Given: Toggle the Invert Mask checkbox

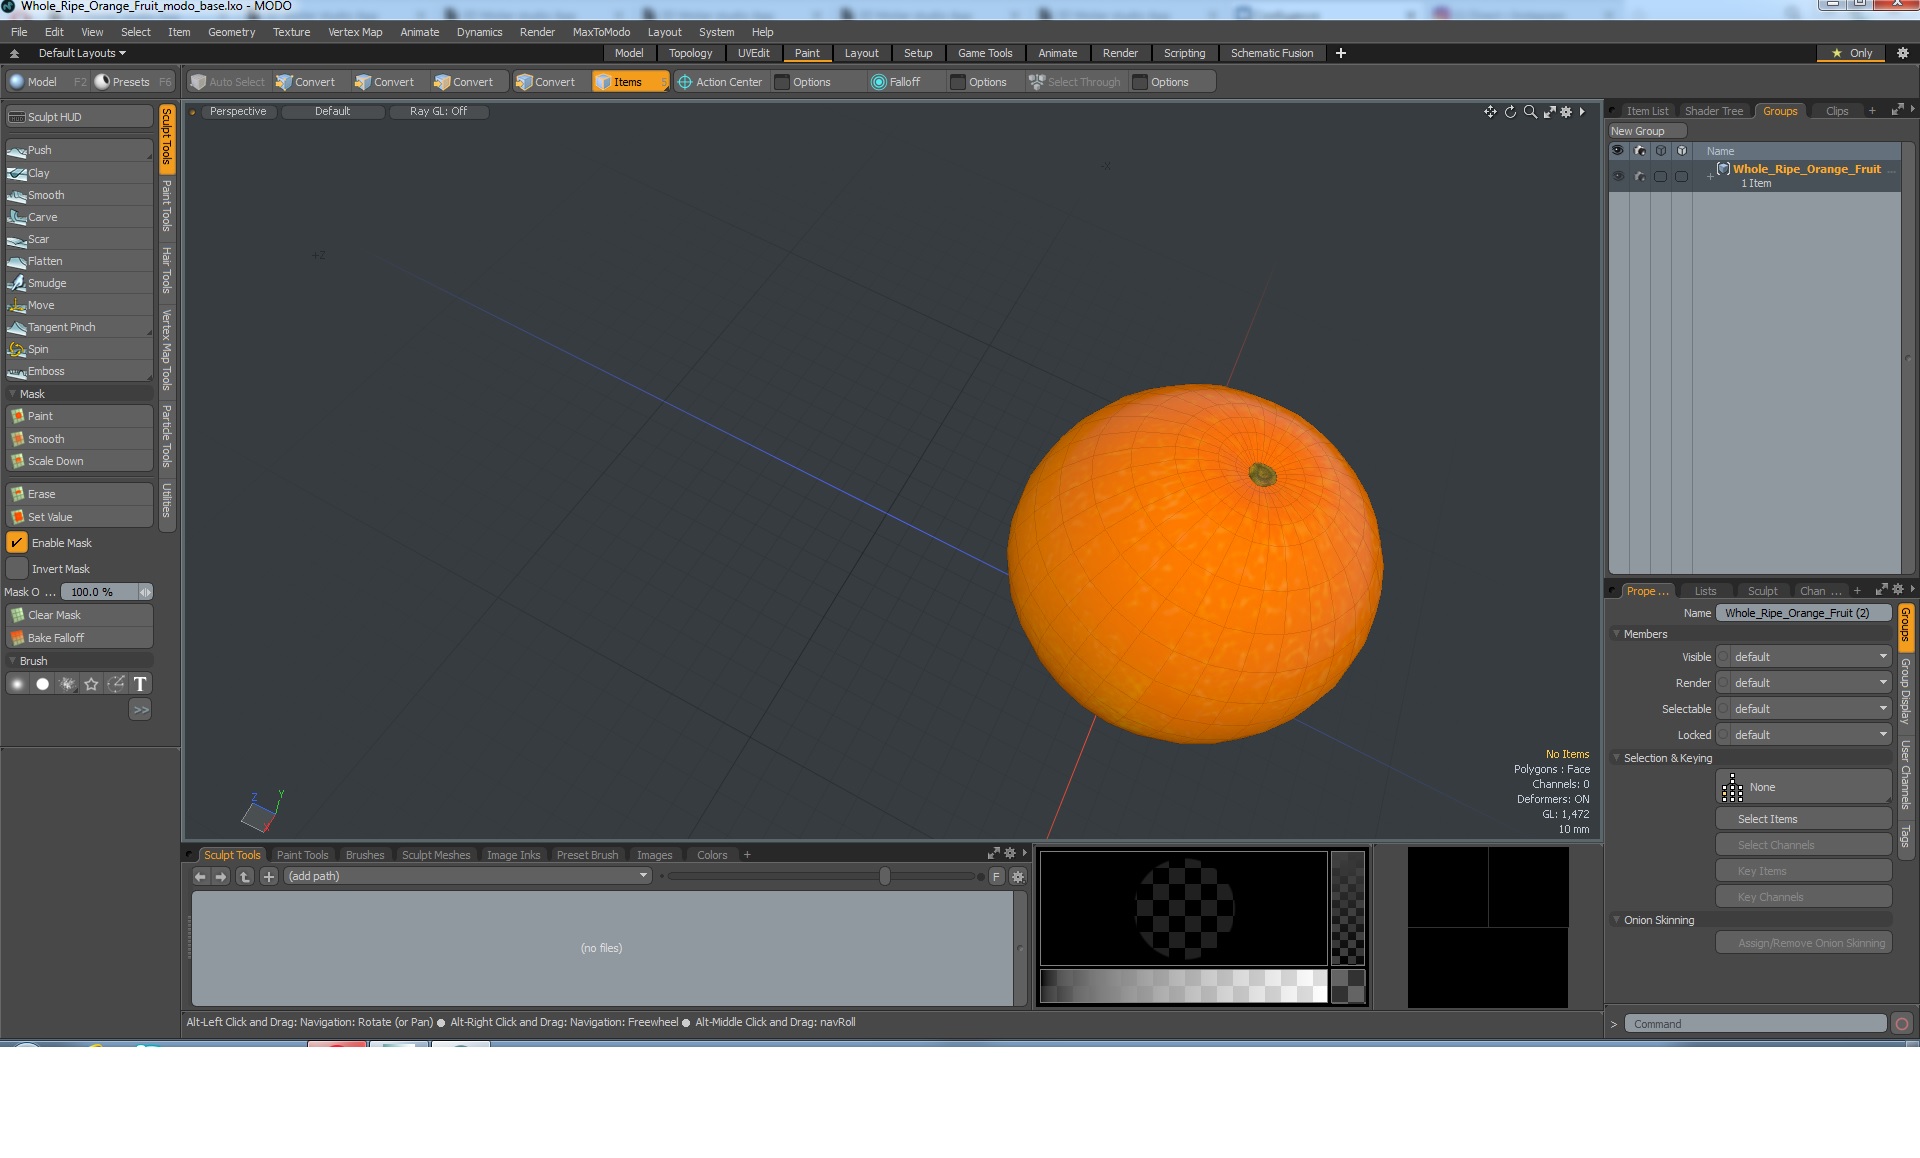Looking at the screenshot, I should click(17, 569).
